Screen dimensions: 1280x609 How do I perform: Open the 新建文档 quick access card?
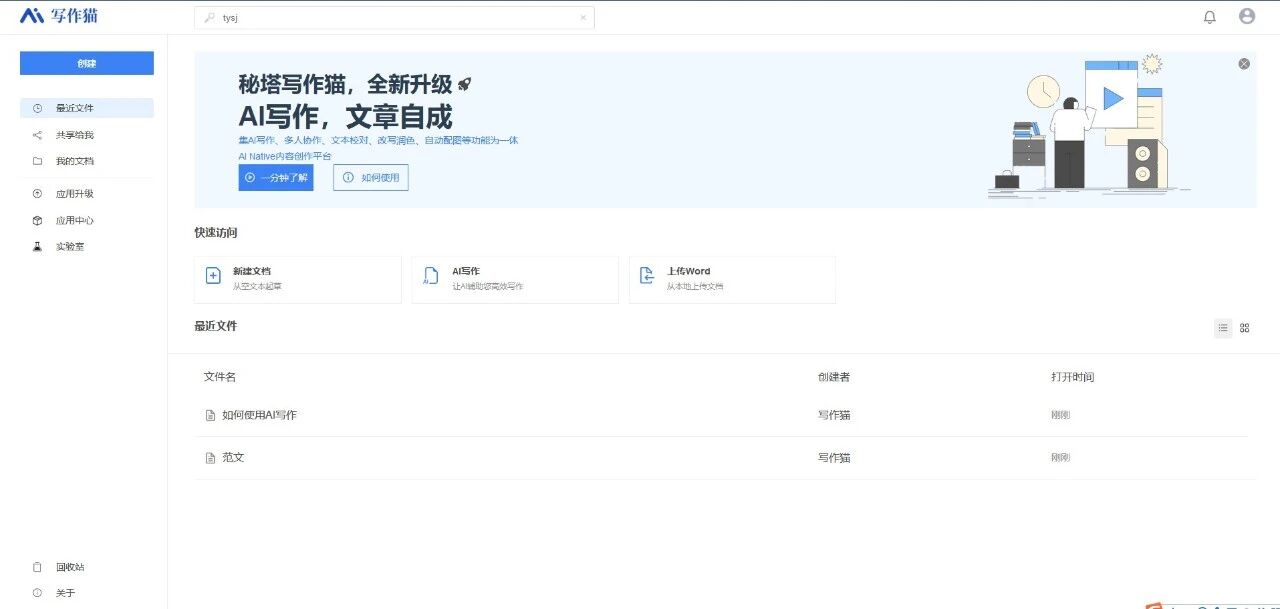298,279
